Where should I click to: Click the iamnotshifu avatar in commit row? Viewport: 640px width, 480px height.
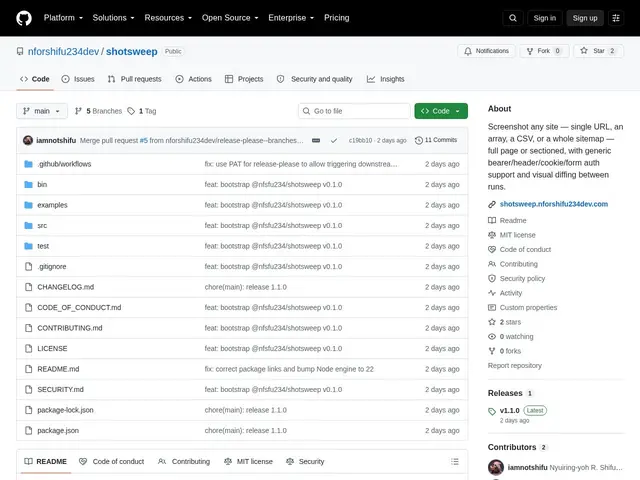pyautogui.click(x=28, y=140)
